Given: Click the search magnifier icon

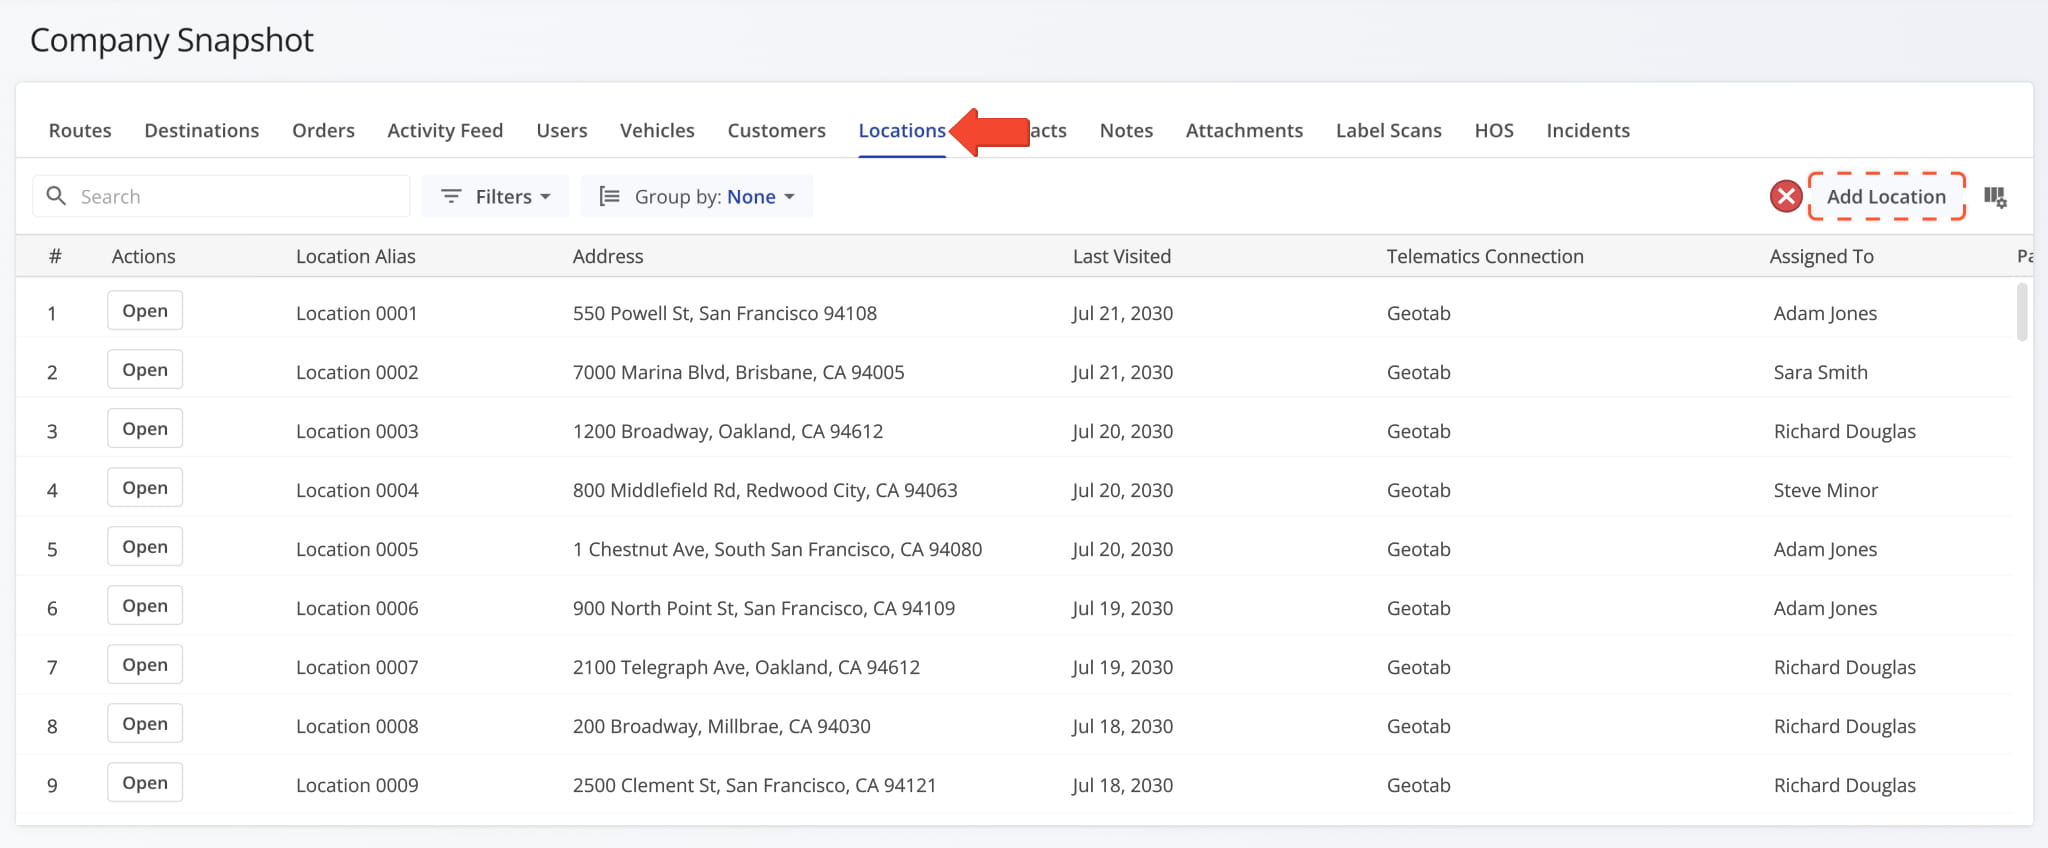Looking at the screenshot, I should tap(57, 196).
